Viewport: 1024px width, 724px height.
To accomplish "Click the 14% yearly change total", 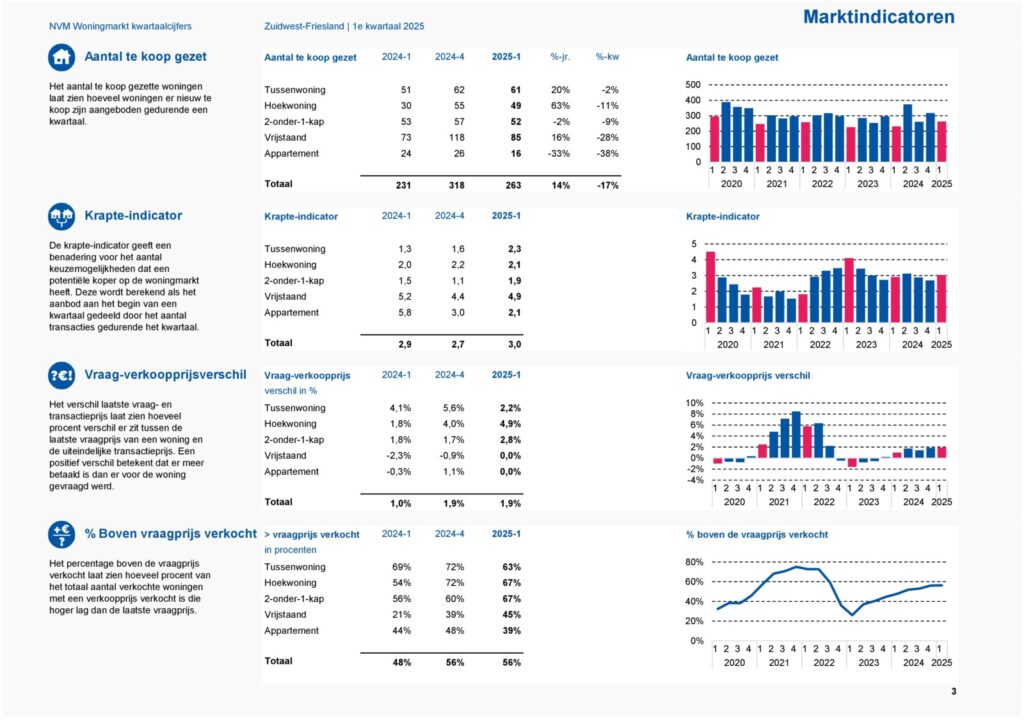I will tap(560, 185).
